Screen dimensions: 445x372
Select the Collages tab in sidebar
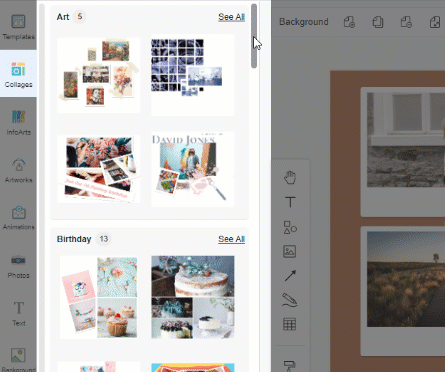pyautogui.click(x=18, y=74)
